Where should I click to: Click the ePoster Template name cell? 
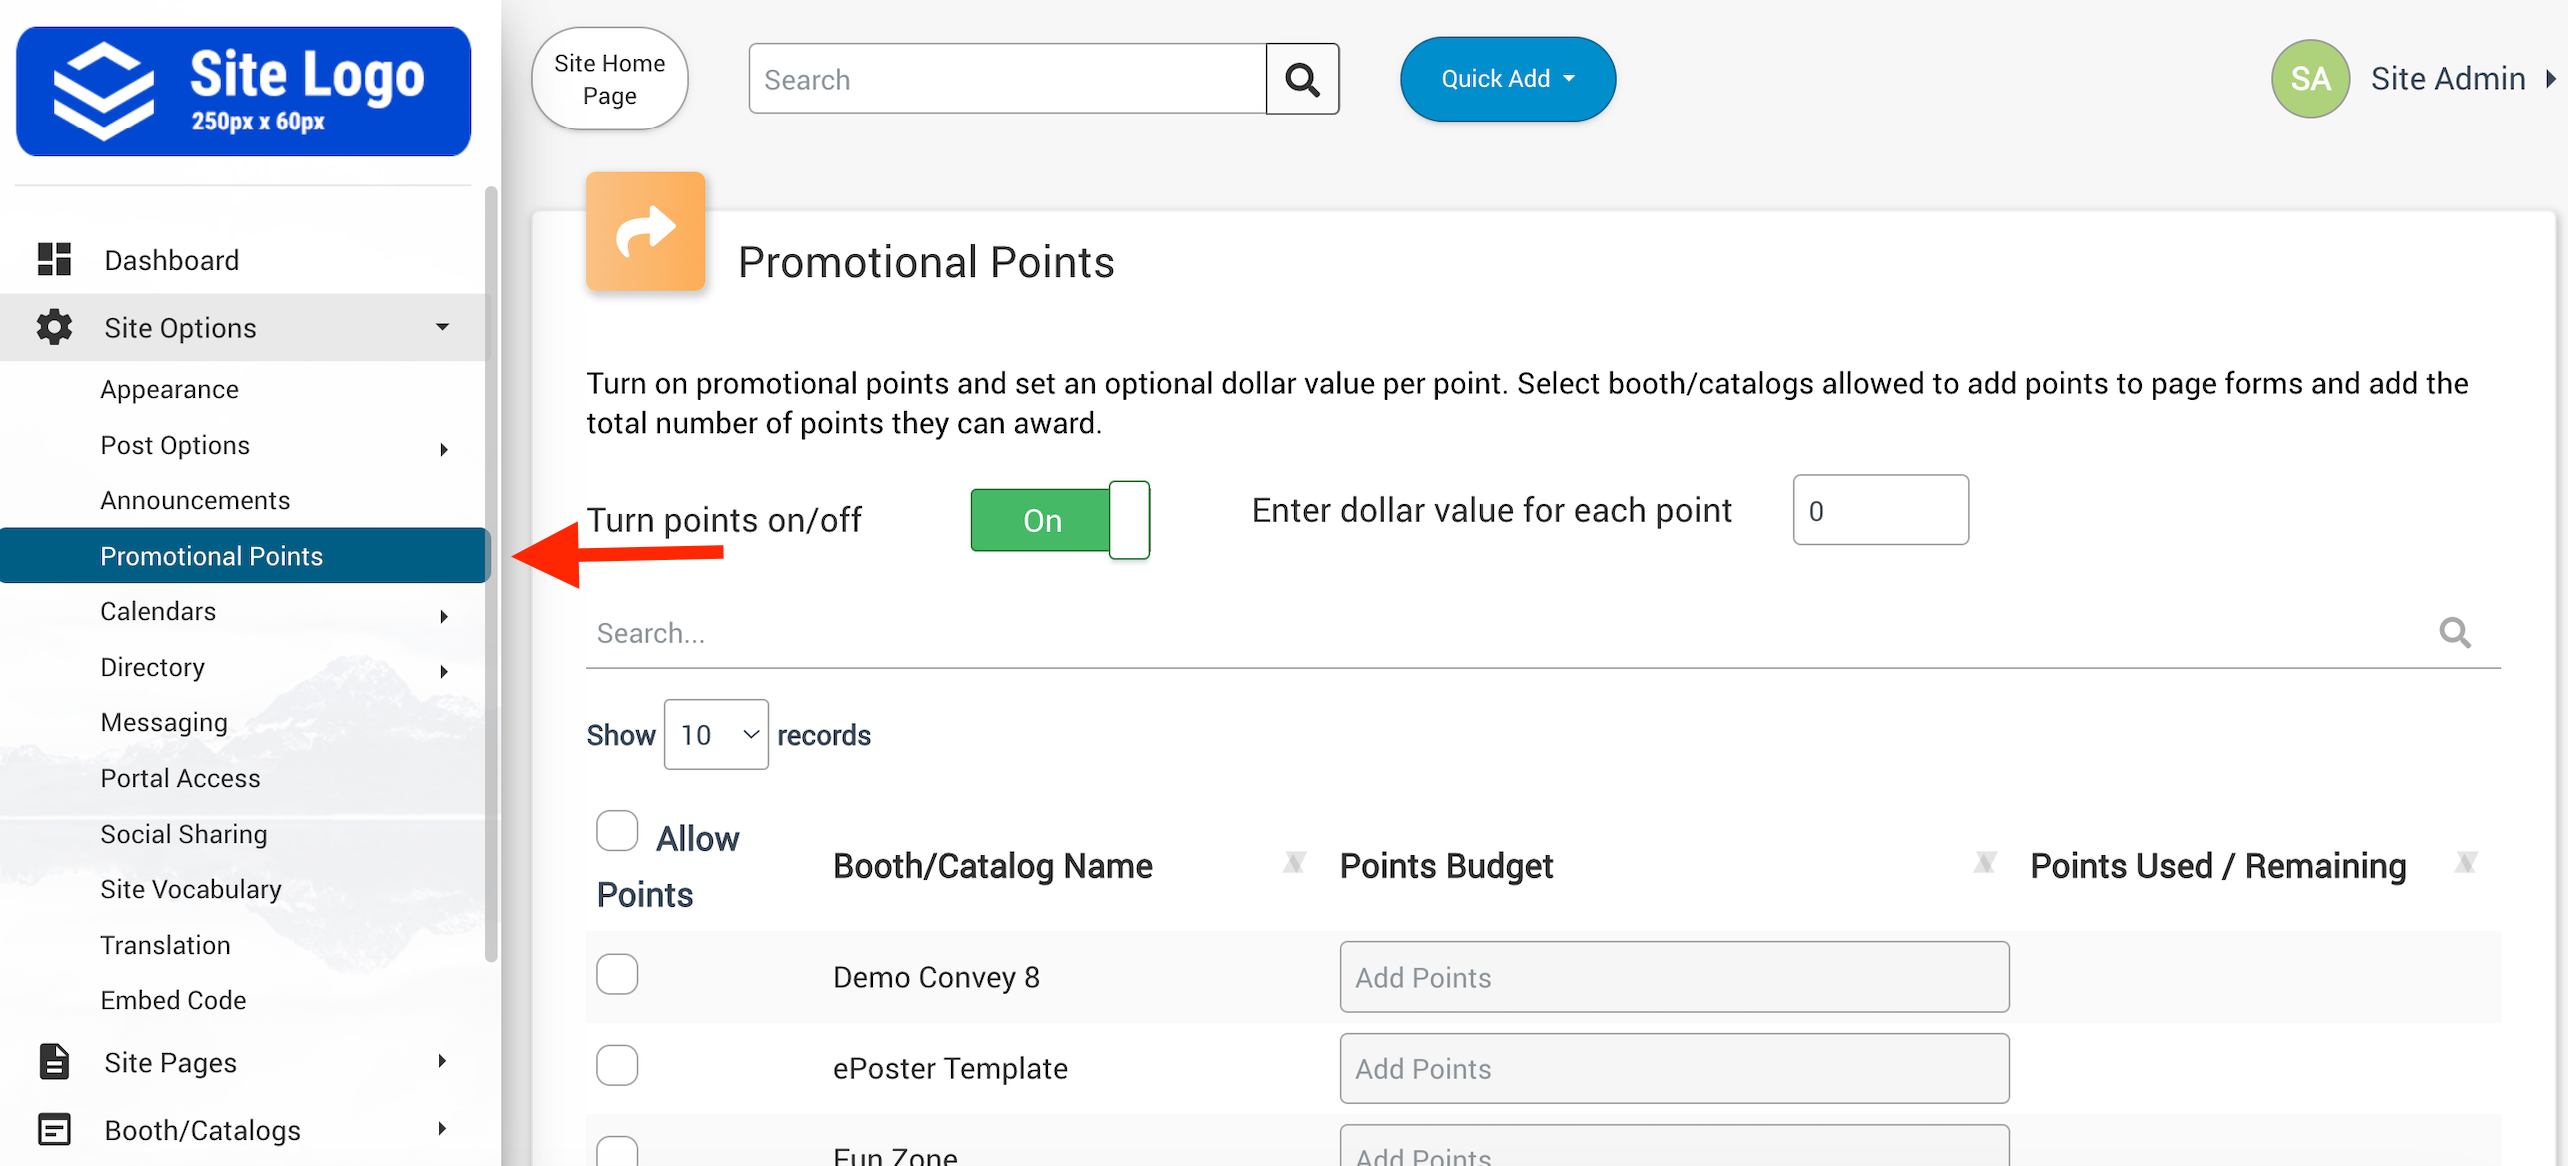950,1068
